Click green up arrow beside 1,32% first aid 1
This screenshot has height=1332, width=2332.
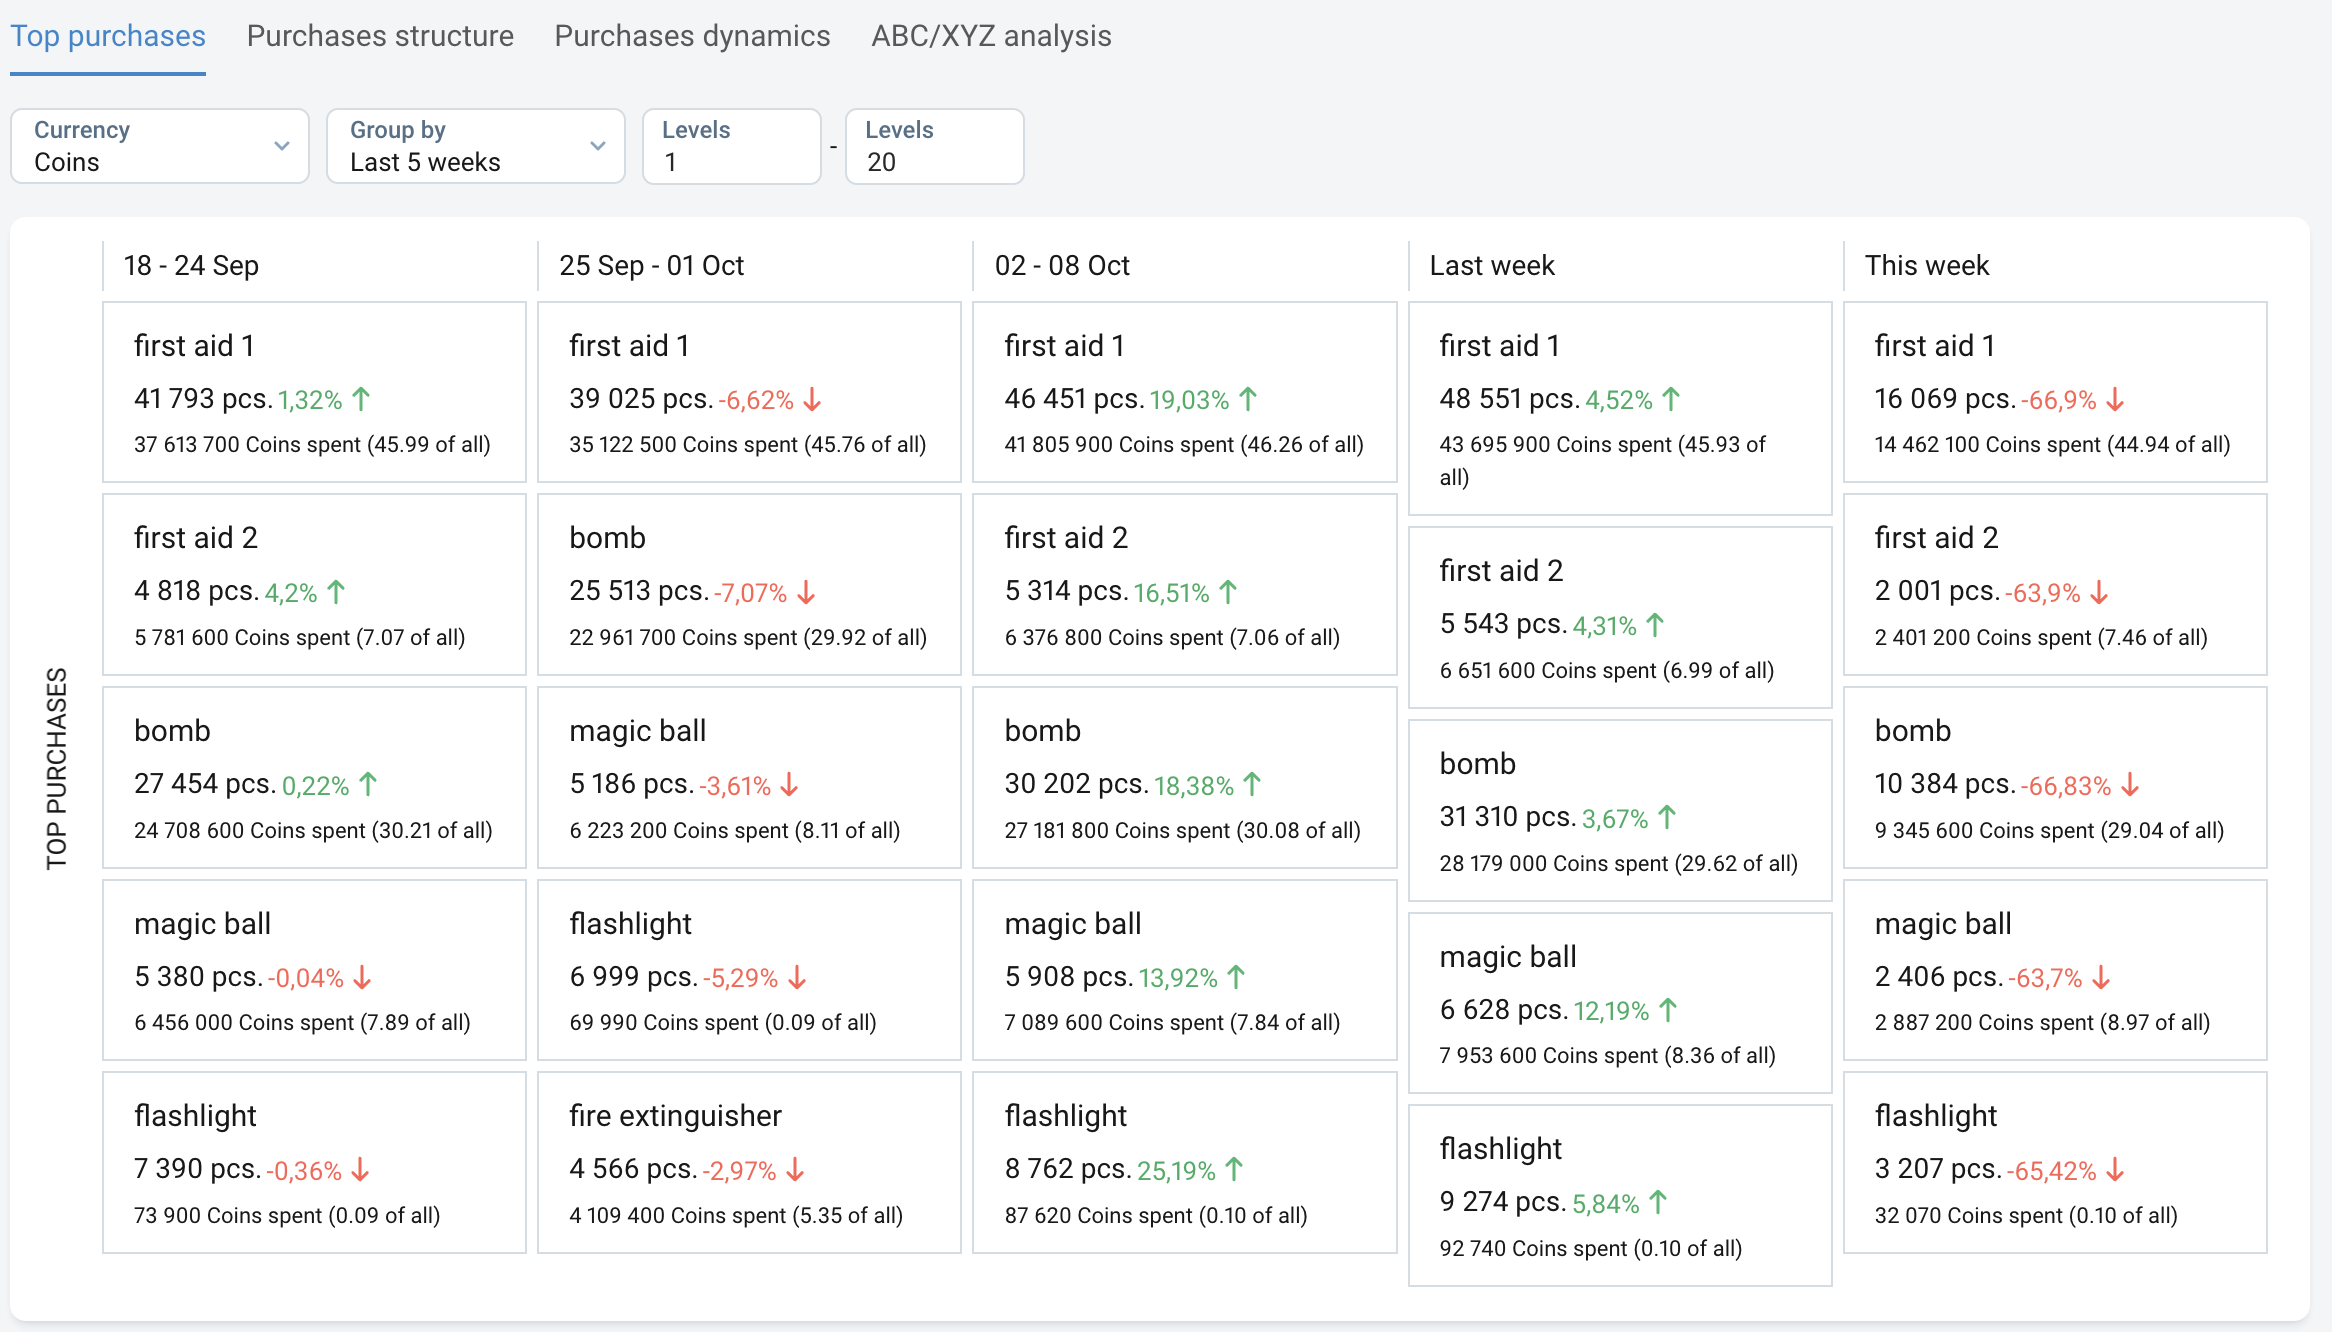(362, 399)
